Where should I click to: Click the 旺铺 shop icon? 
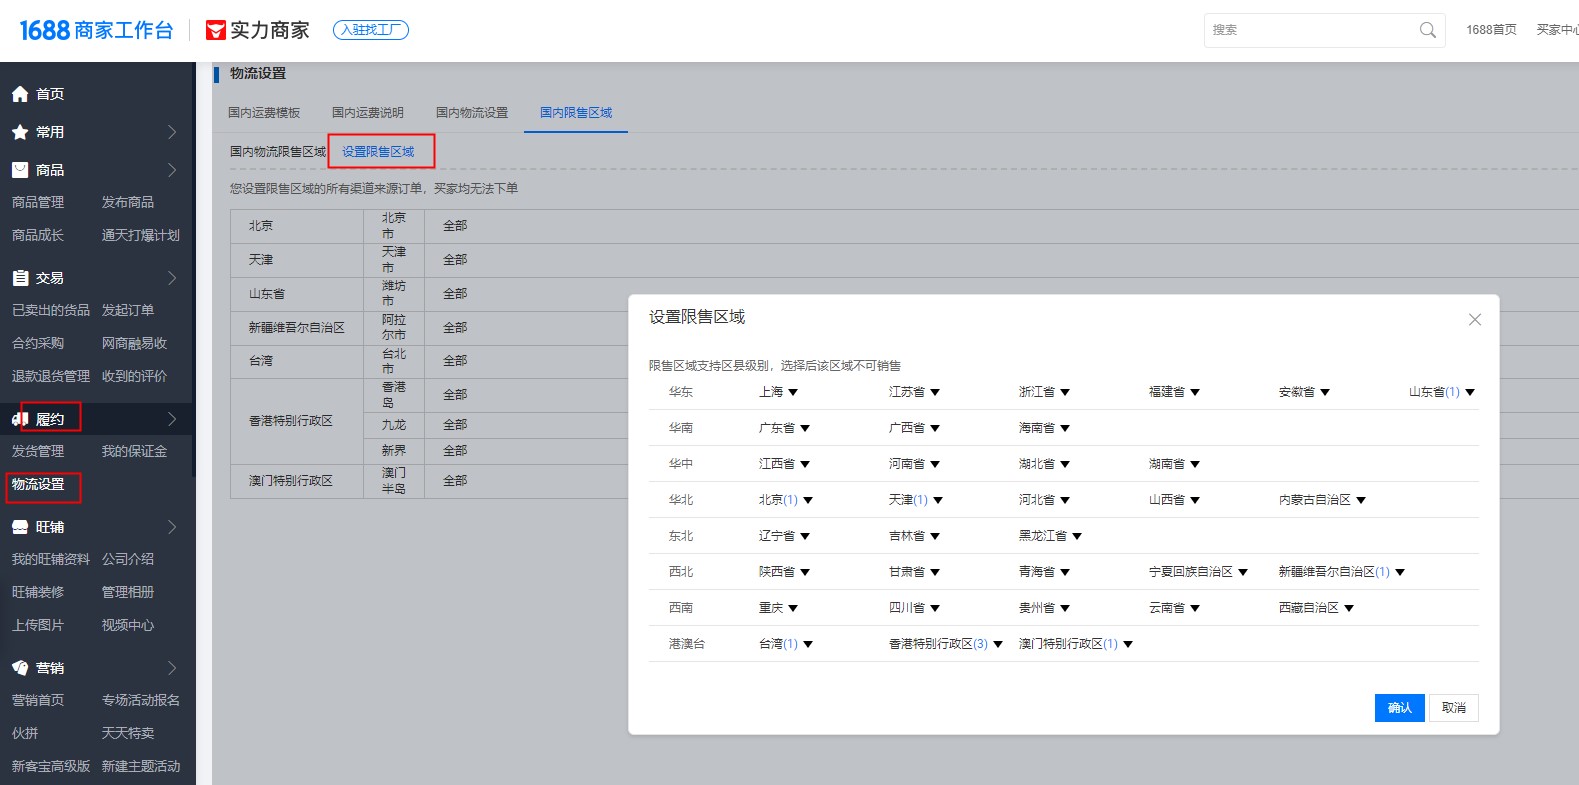coord(20,527)
